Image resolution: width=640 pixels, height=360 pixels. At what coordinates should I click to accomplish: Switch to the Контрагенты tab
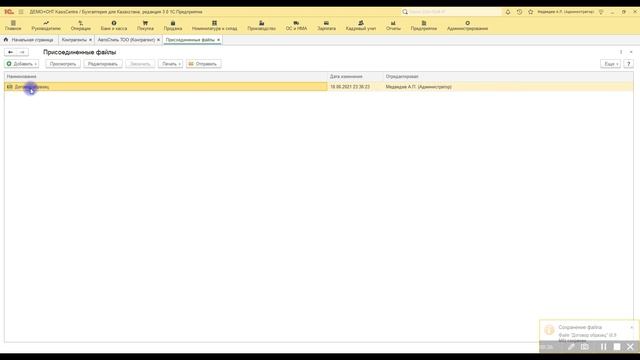pyautogui.click(x=74, y=40)
